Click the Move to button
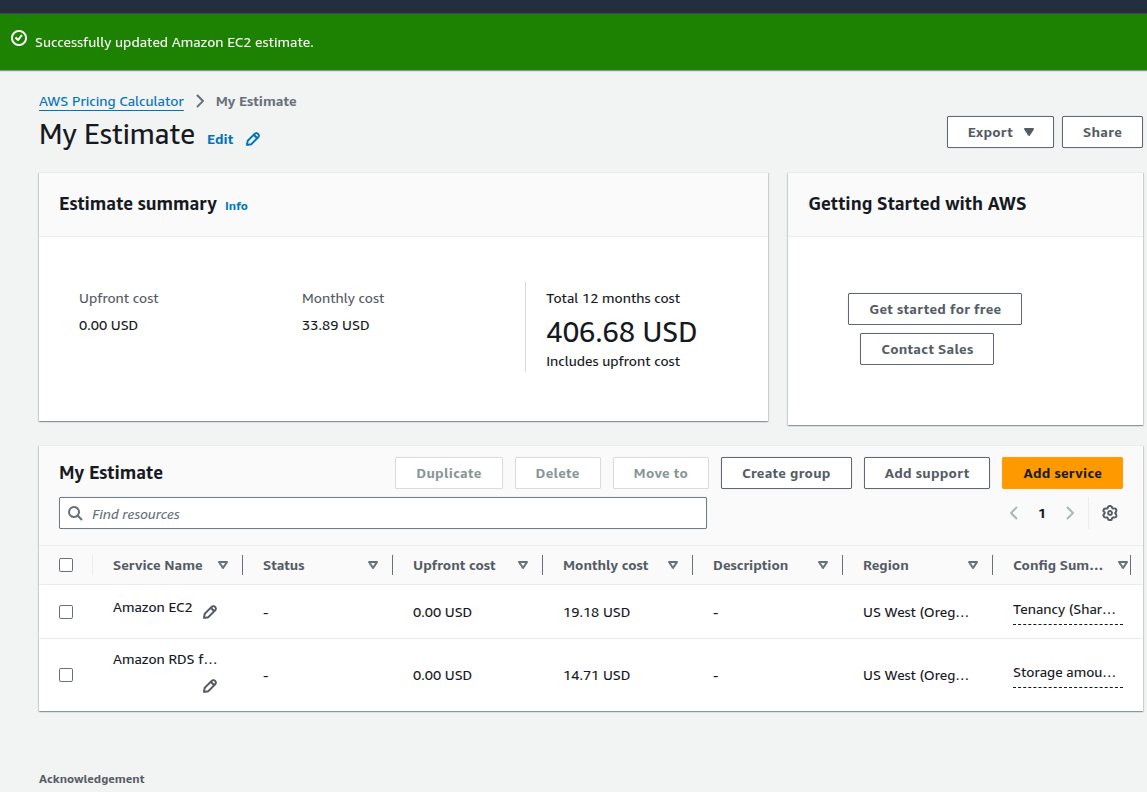1147x792 pixels. tap(661, 473)
